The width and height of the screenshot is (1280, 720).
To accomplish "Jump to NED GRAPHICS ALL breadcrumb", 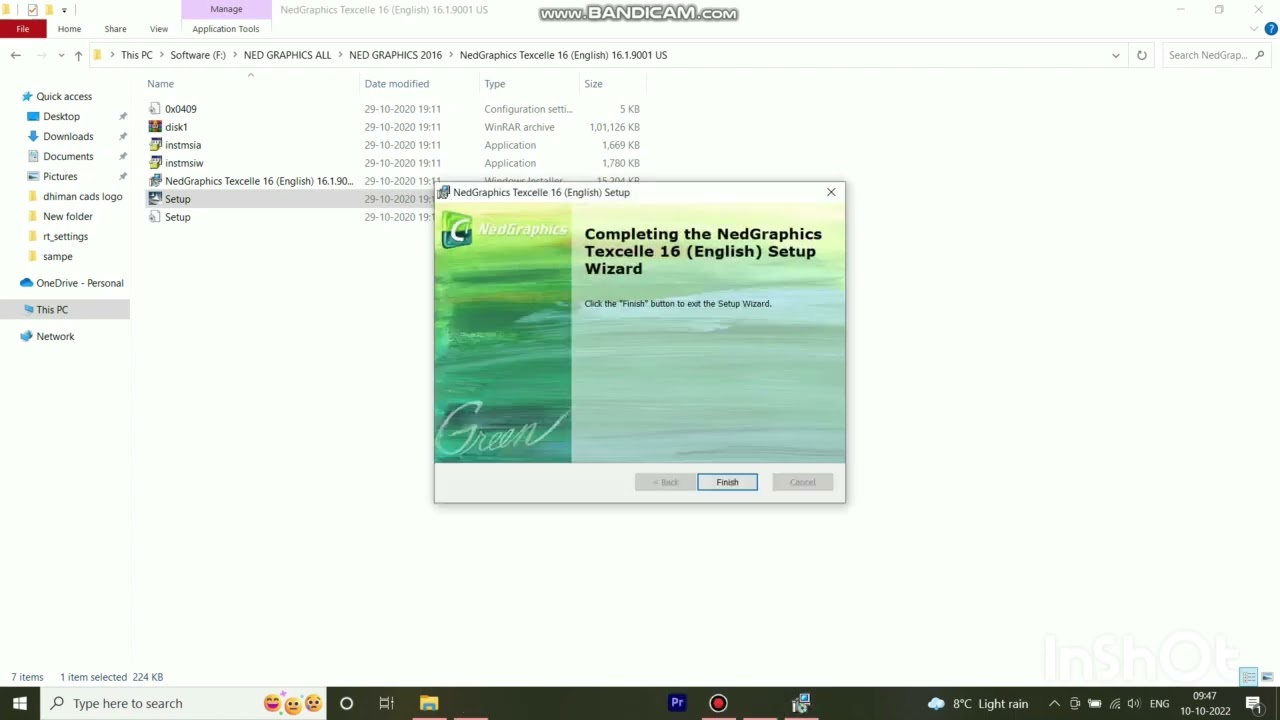I will (x=287, y=55).
